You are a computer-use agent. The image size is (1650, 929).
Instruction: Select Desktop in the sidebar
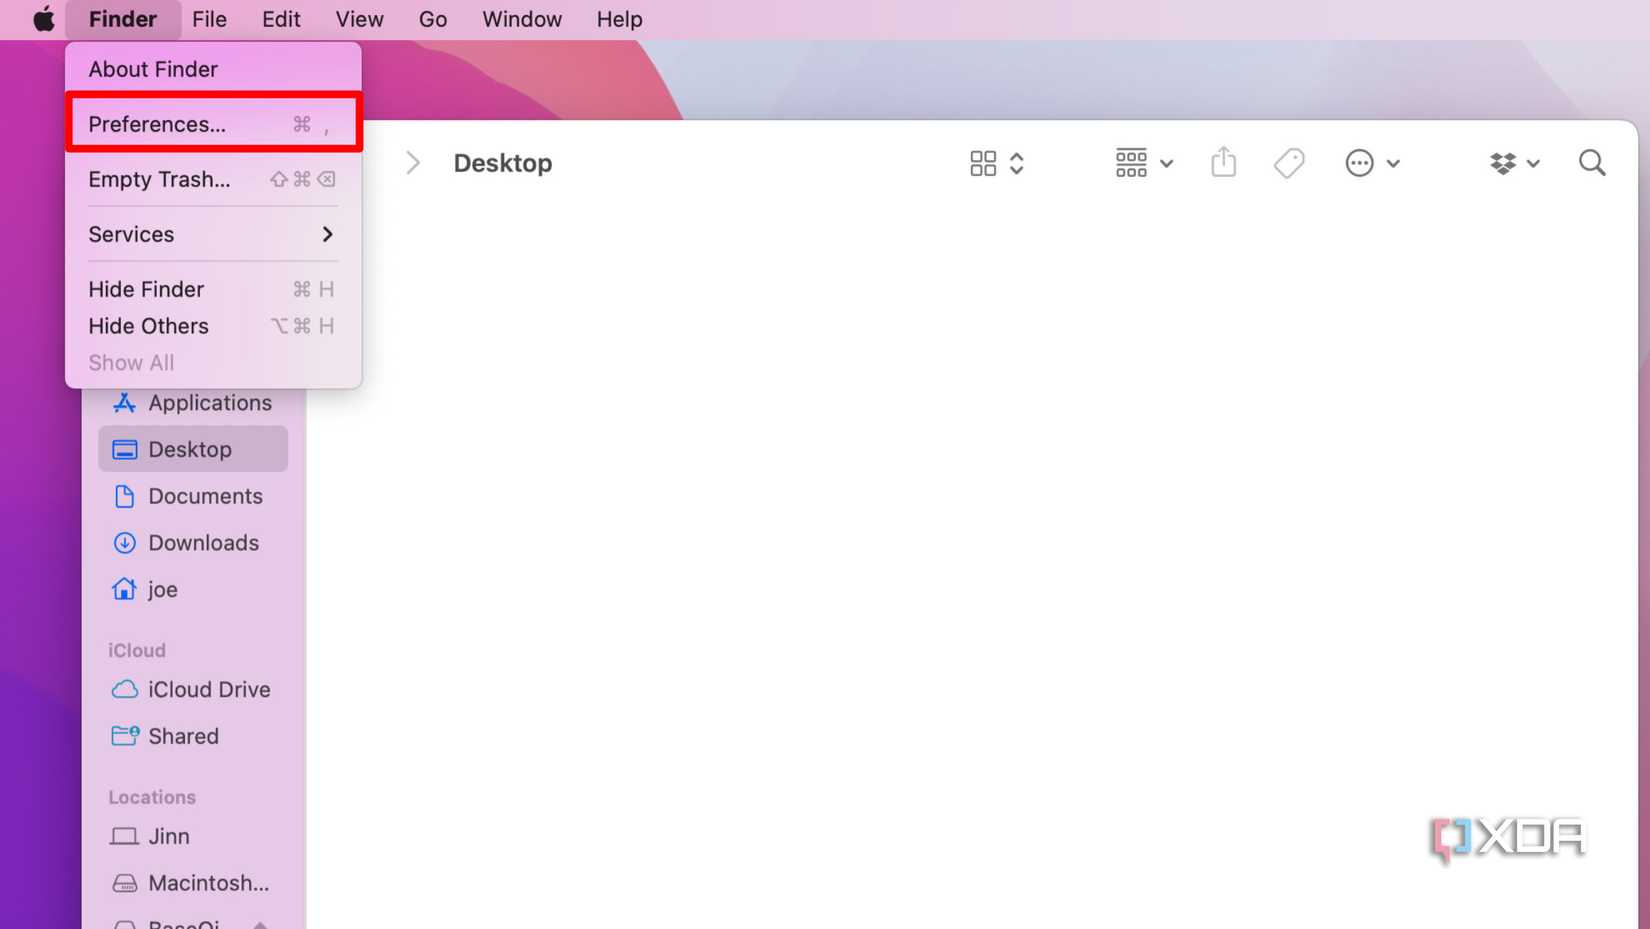(193, 449)
